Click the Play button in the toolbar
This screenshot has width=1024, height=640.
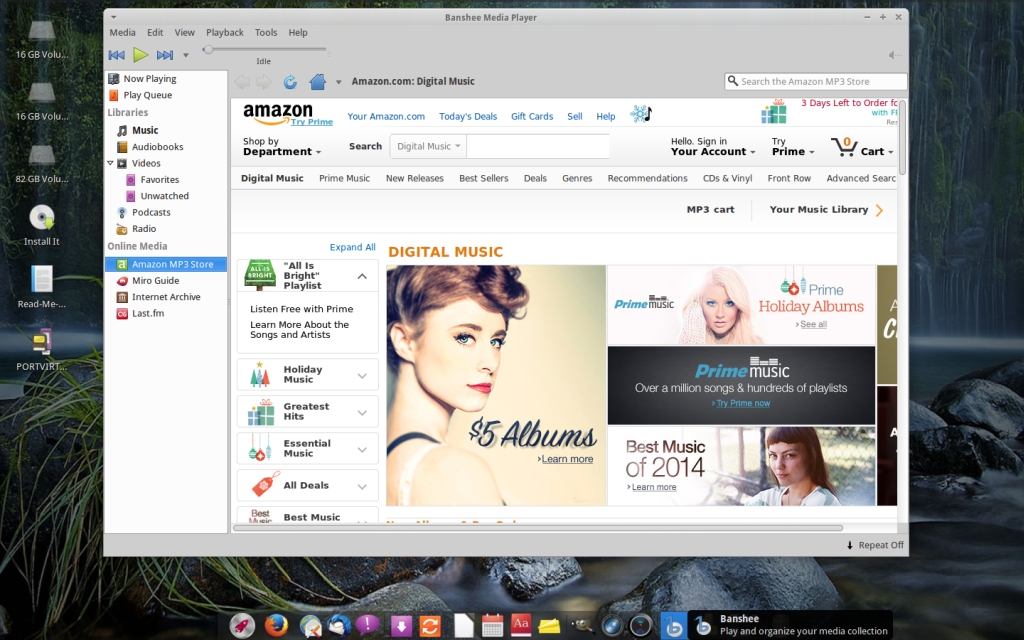141,55
